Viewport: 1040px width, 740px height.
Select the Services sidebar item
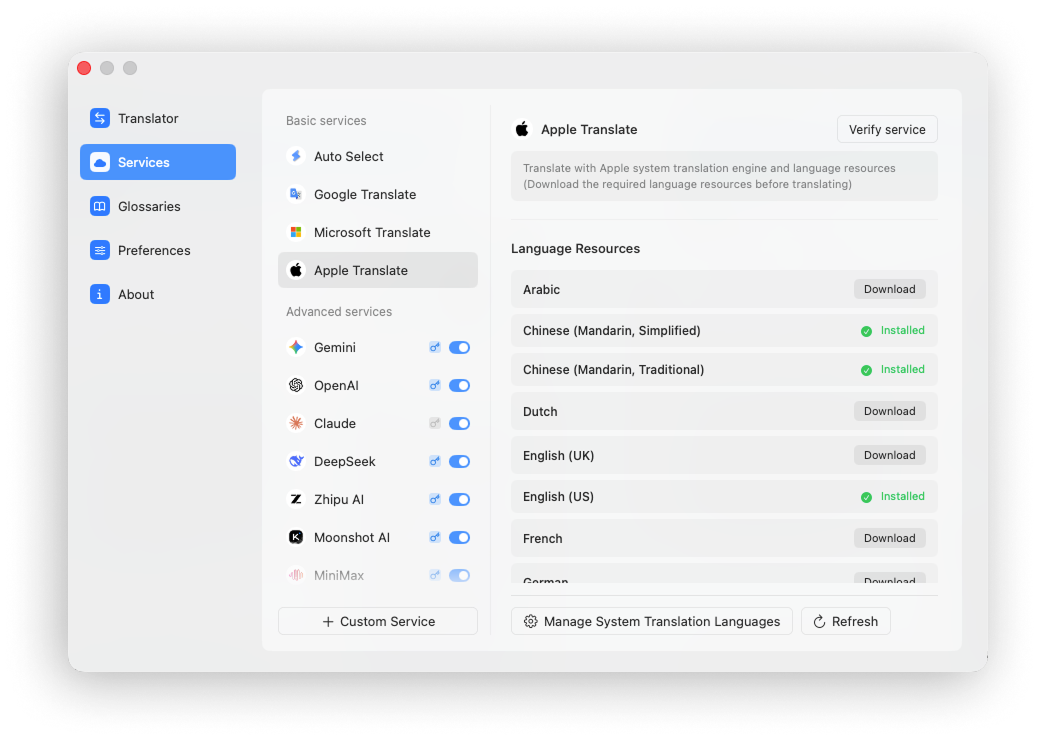(x=158, y=162)
